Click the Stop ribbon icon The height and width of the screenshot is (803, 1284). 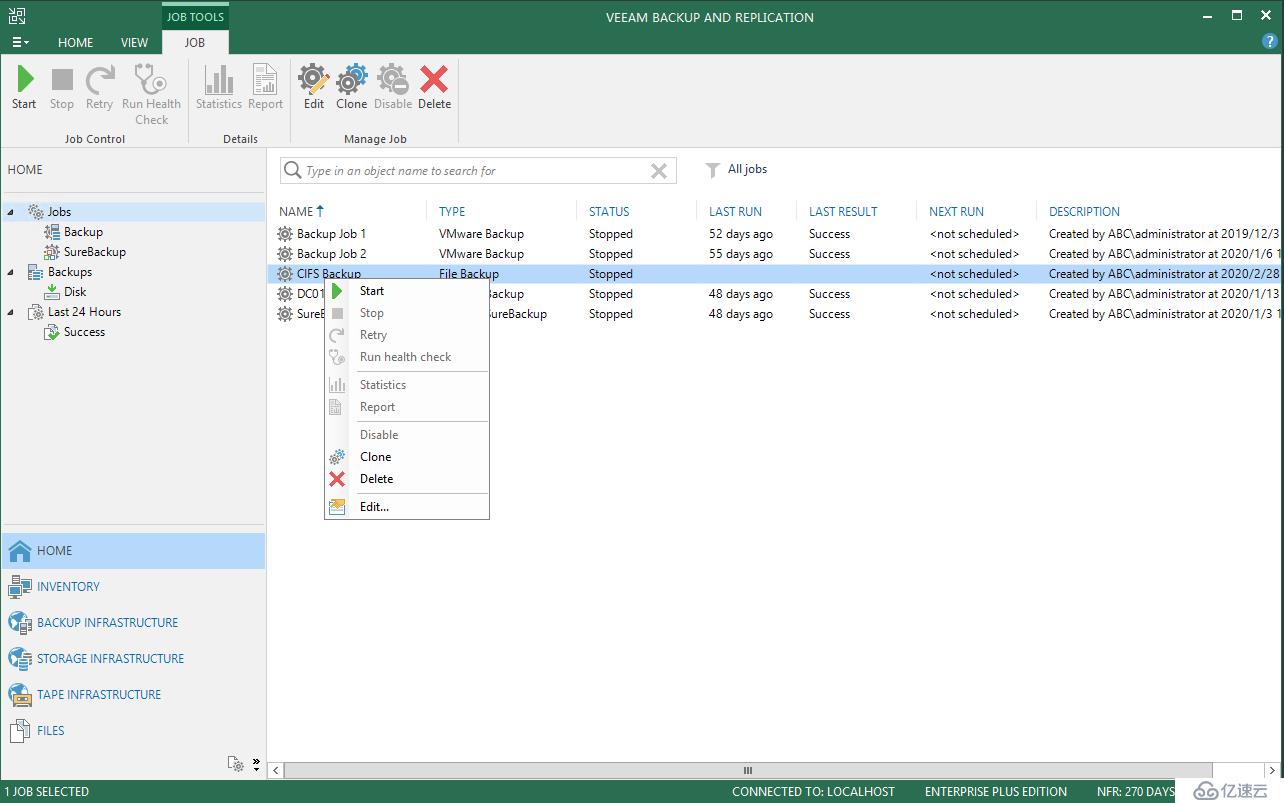[62, 80]
